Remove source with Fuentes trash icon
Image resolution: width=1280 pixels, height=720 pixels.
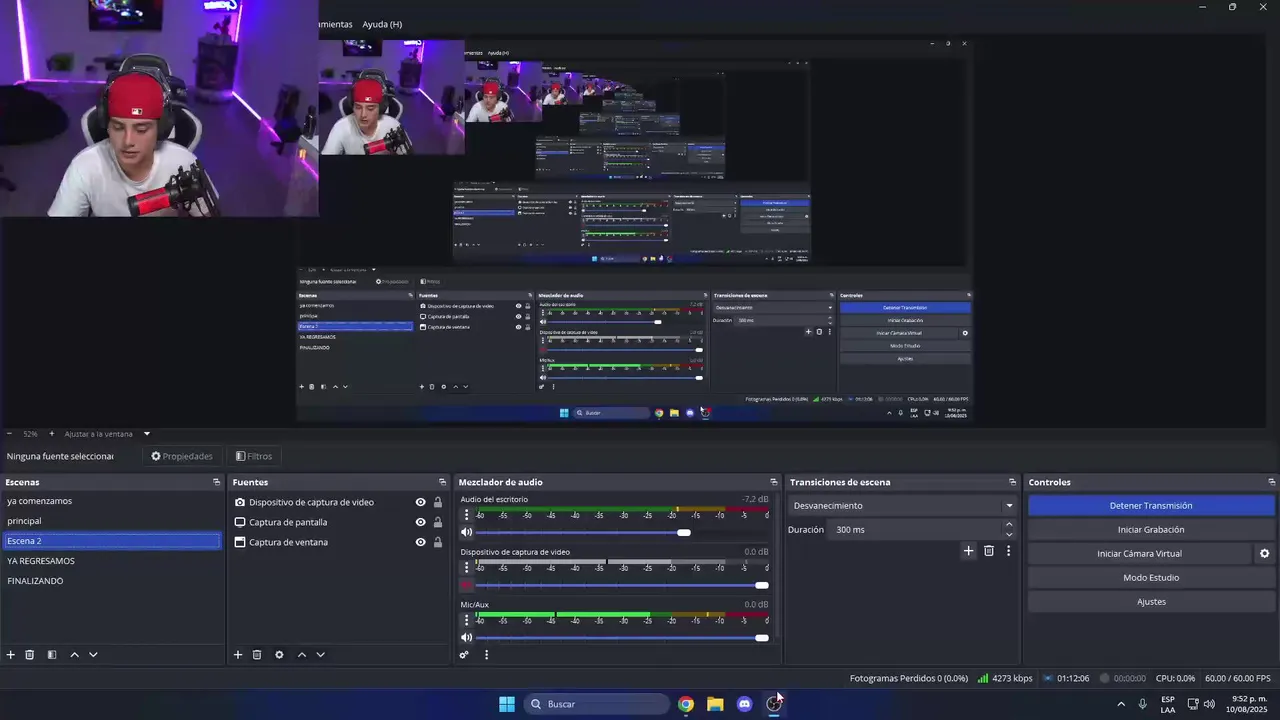pyautogui.click(x=257, y=655)
